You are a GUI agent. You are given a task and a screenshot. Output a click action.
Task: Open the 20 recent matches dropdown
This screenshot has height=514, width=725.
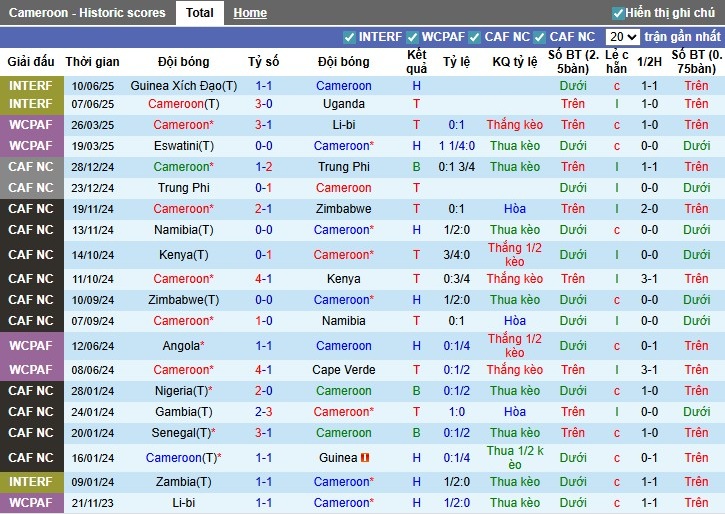[622, 37]
